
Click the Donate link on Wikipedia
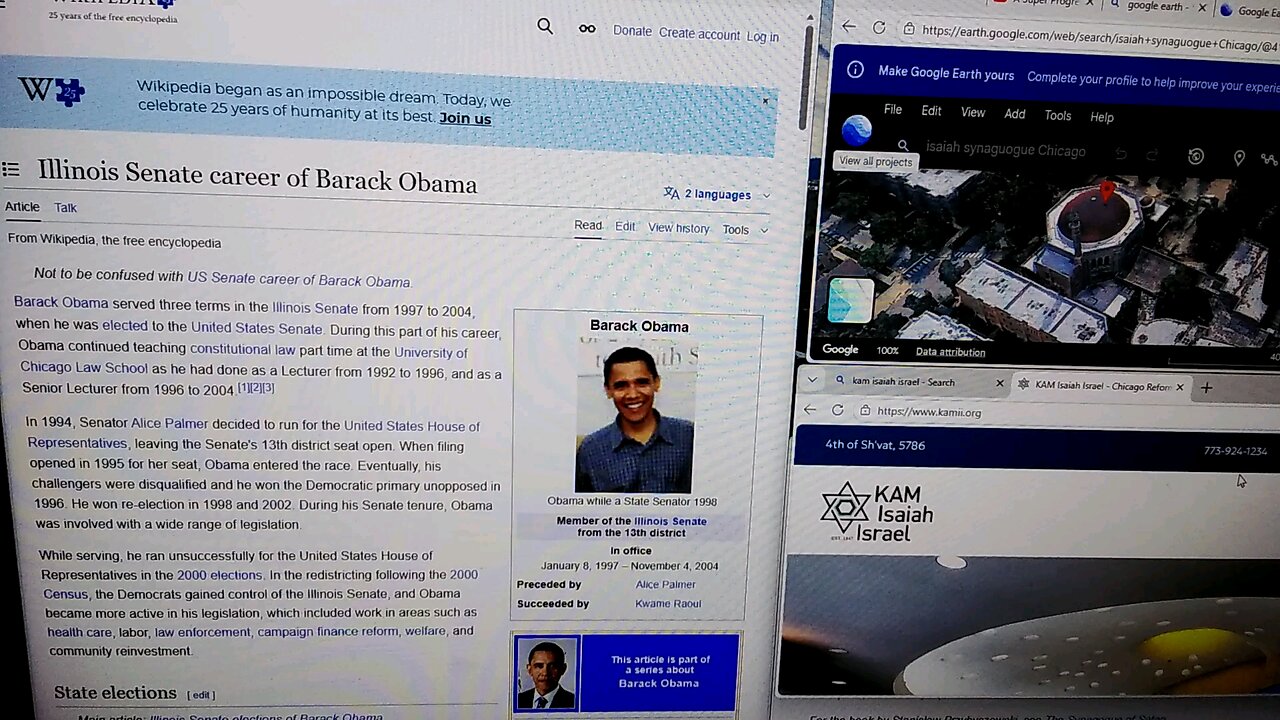632,31
